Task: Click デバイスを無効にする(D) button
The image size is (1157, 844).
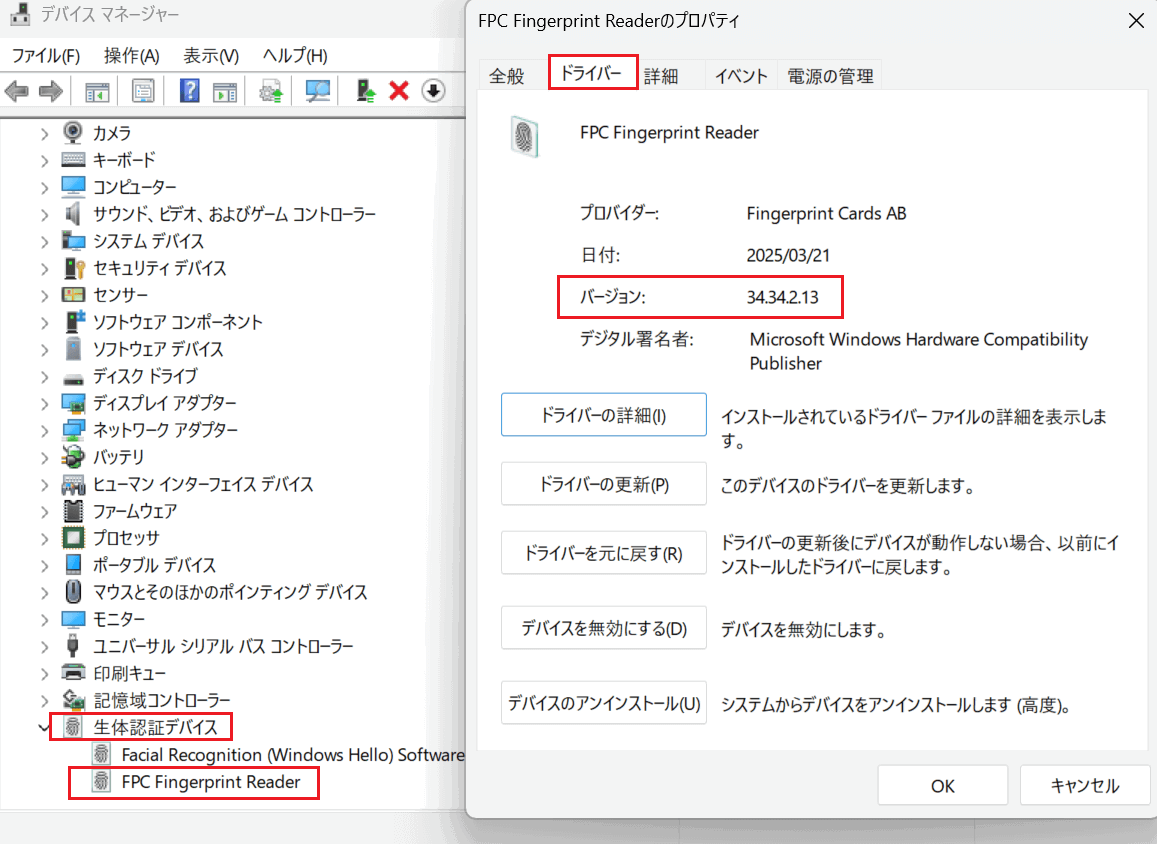Action: (604, 628)
